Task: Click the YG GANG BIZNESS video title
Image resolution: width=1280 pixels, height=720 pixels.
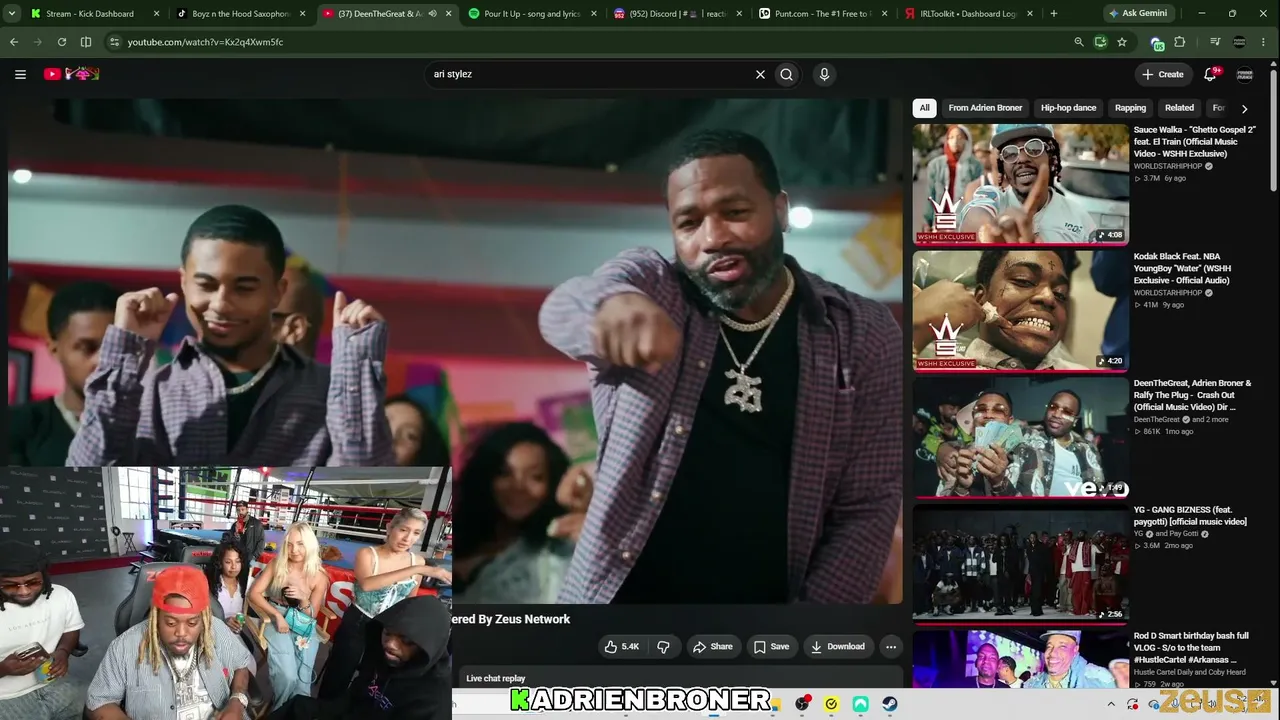Action: pos(1190,515)
